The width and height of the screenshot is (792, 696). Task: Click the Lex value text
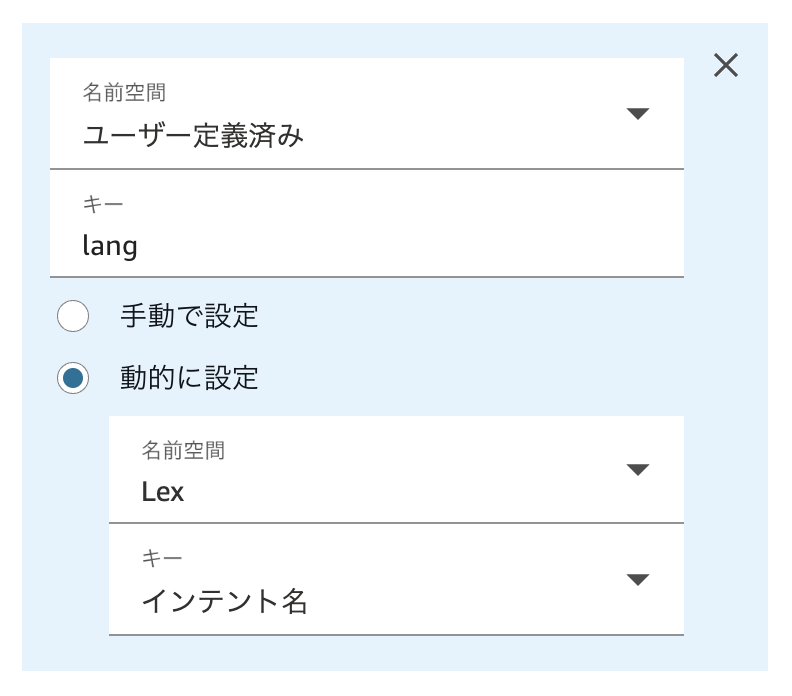click(163, 491)
